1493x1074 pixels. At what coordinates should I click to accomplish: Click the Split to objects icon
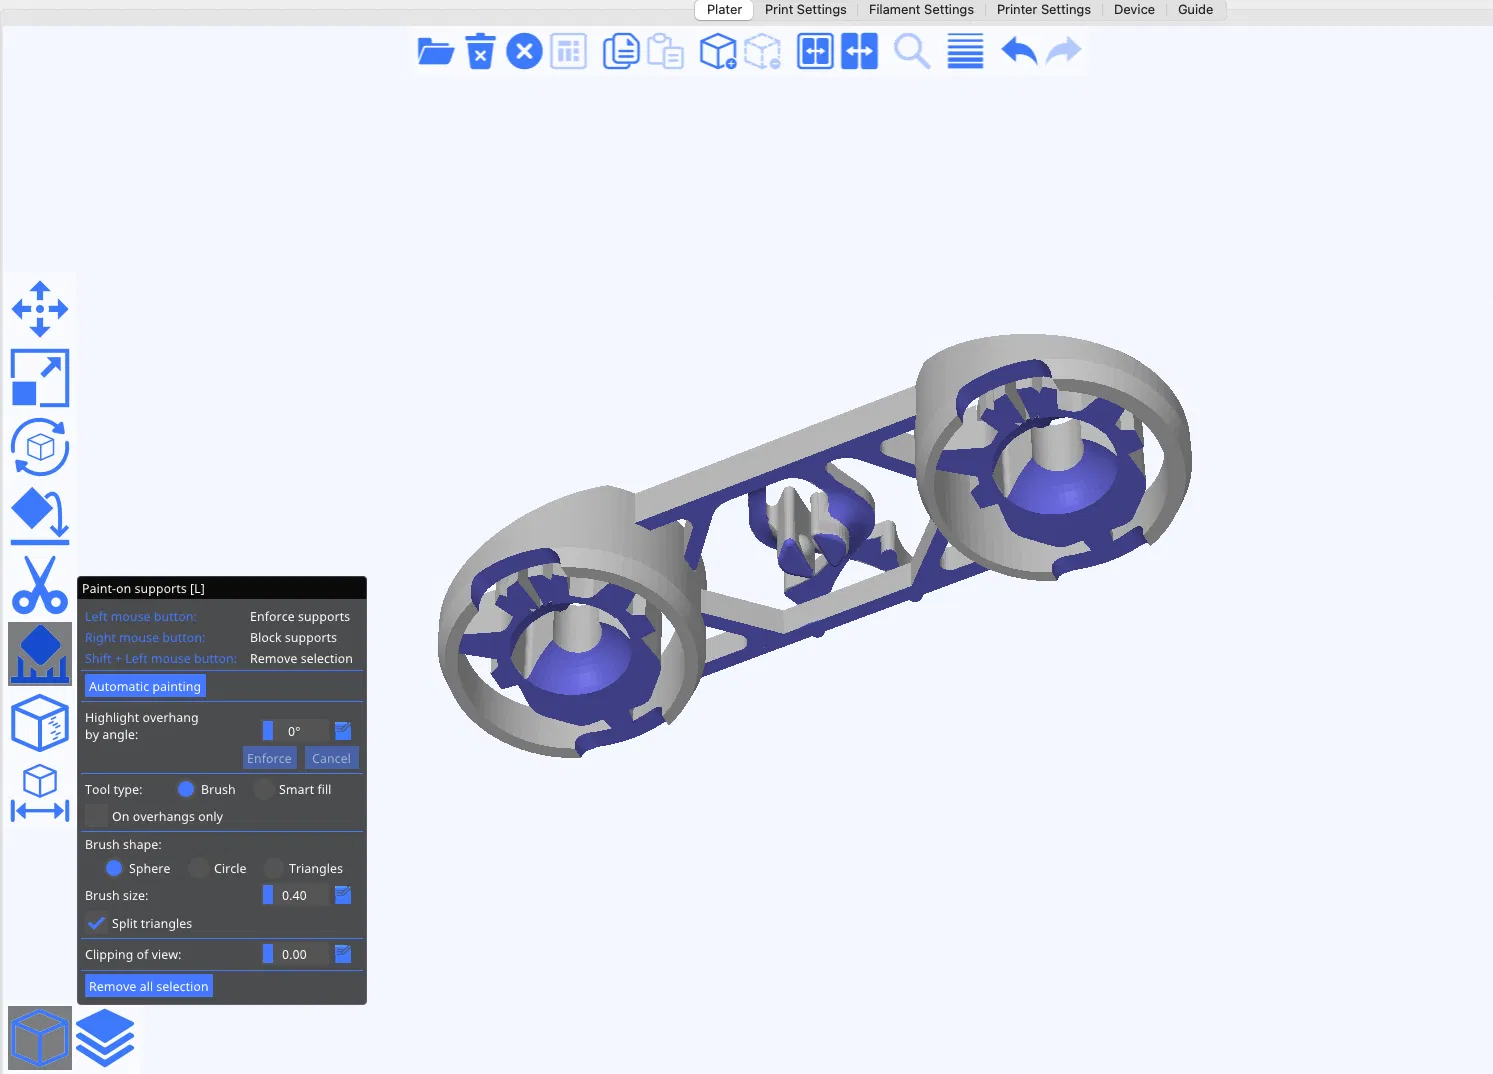(815, 51)
